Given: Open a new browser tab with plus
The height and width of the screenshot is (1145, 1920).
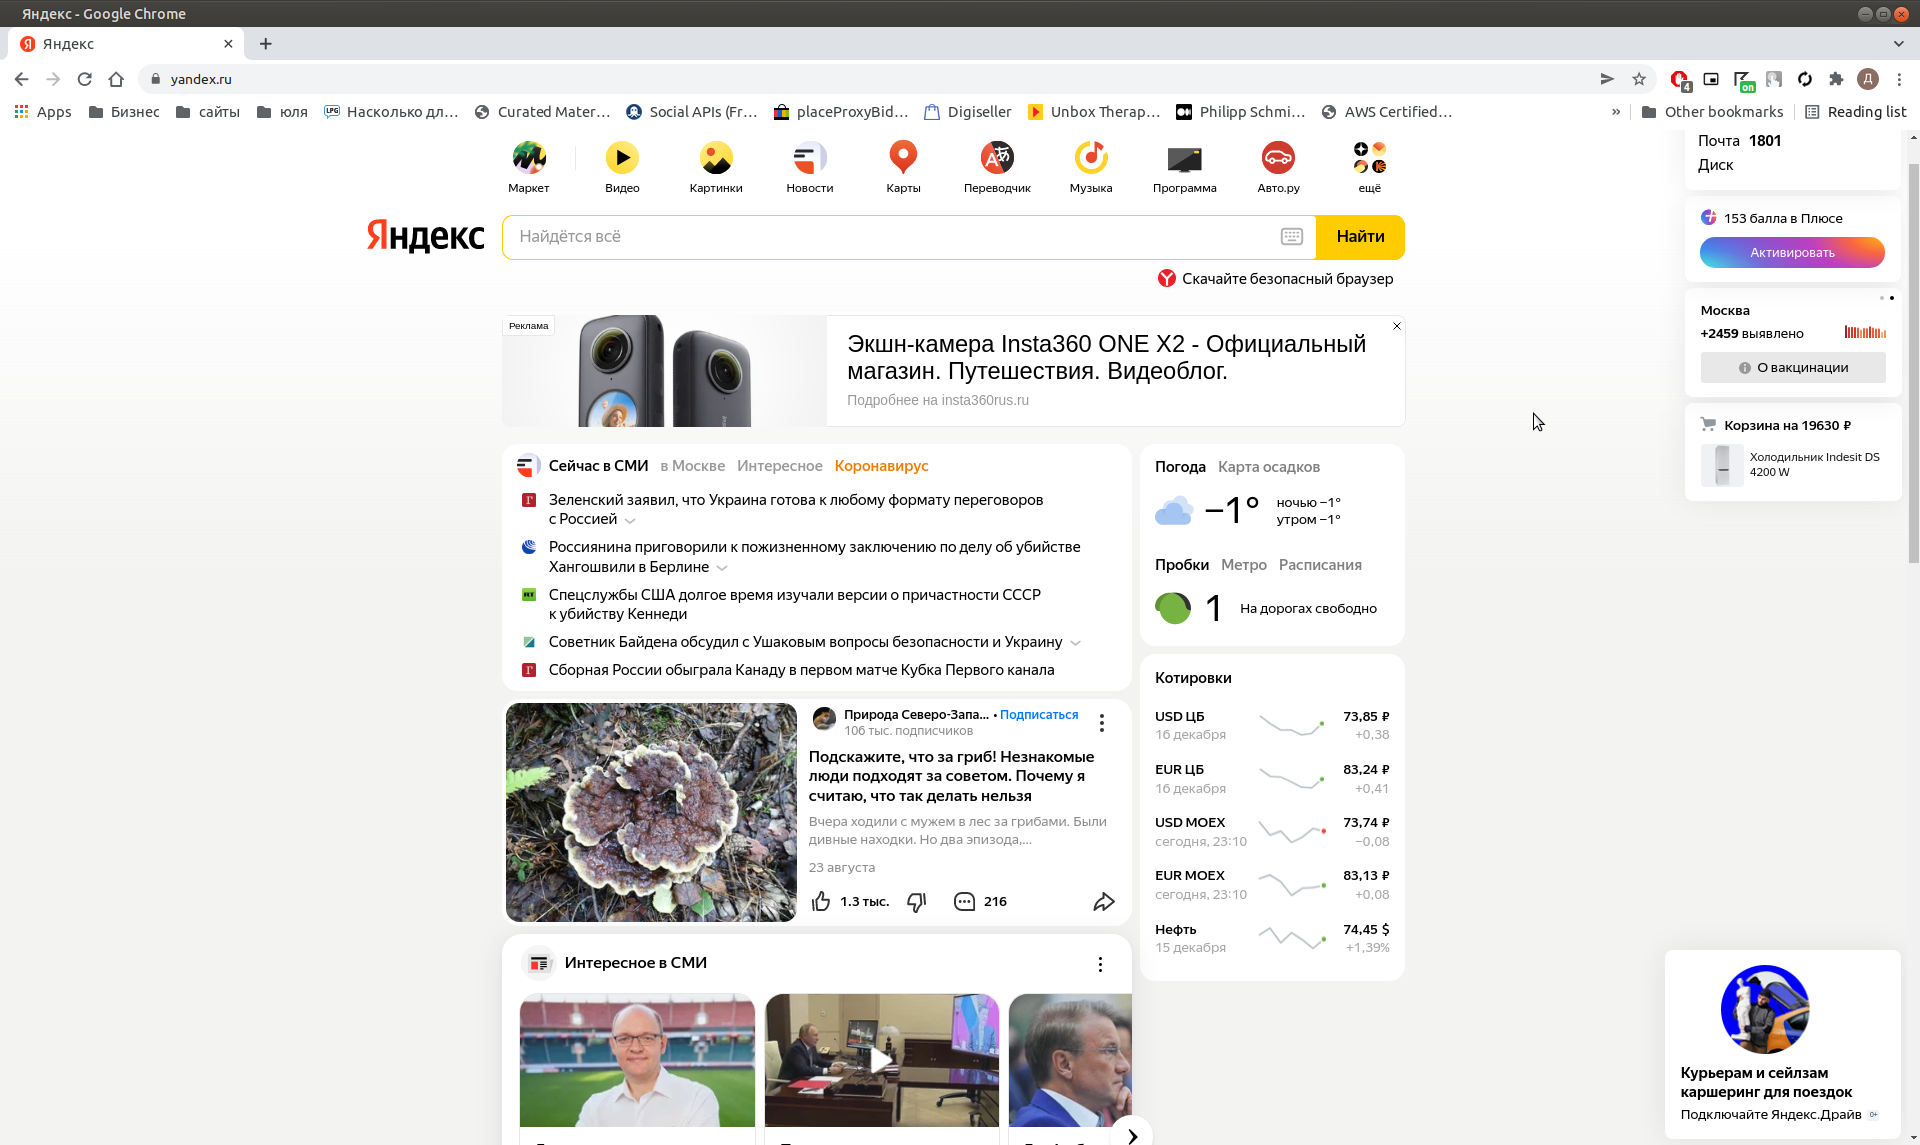Looking at the screenshot, I should (265, 44).
